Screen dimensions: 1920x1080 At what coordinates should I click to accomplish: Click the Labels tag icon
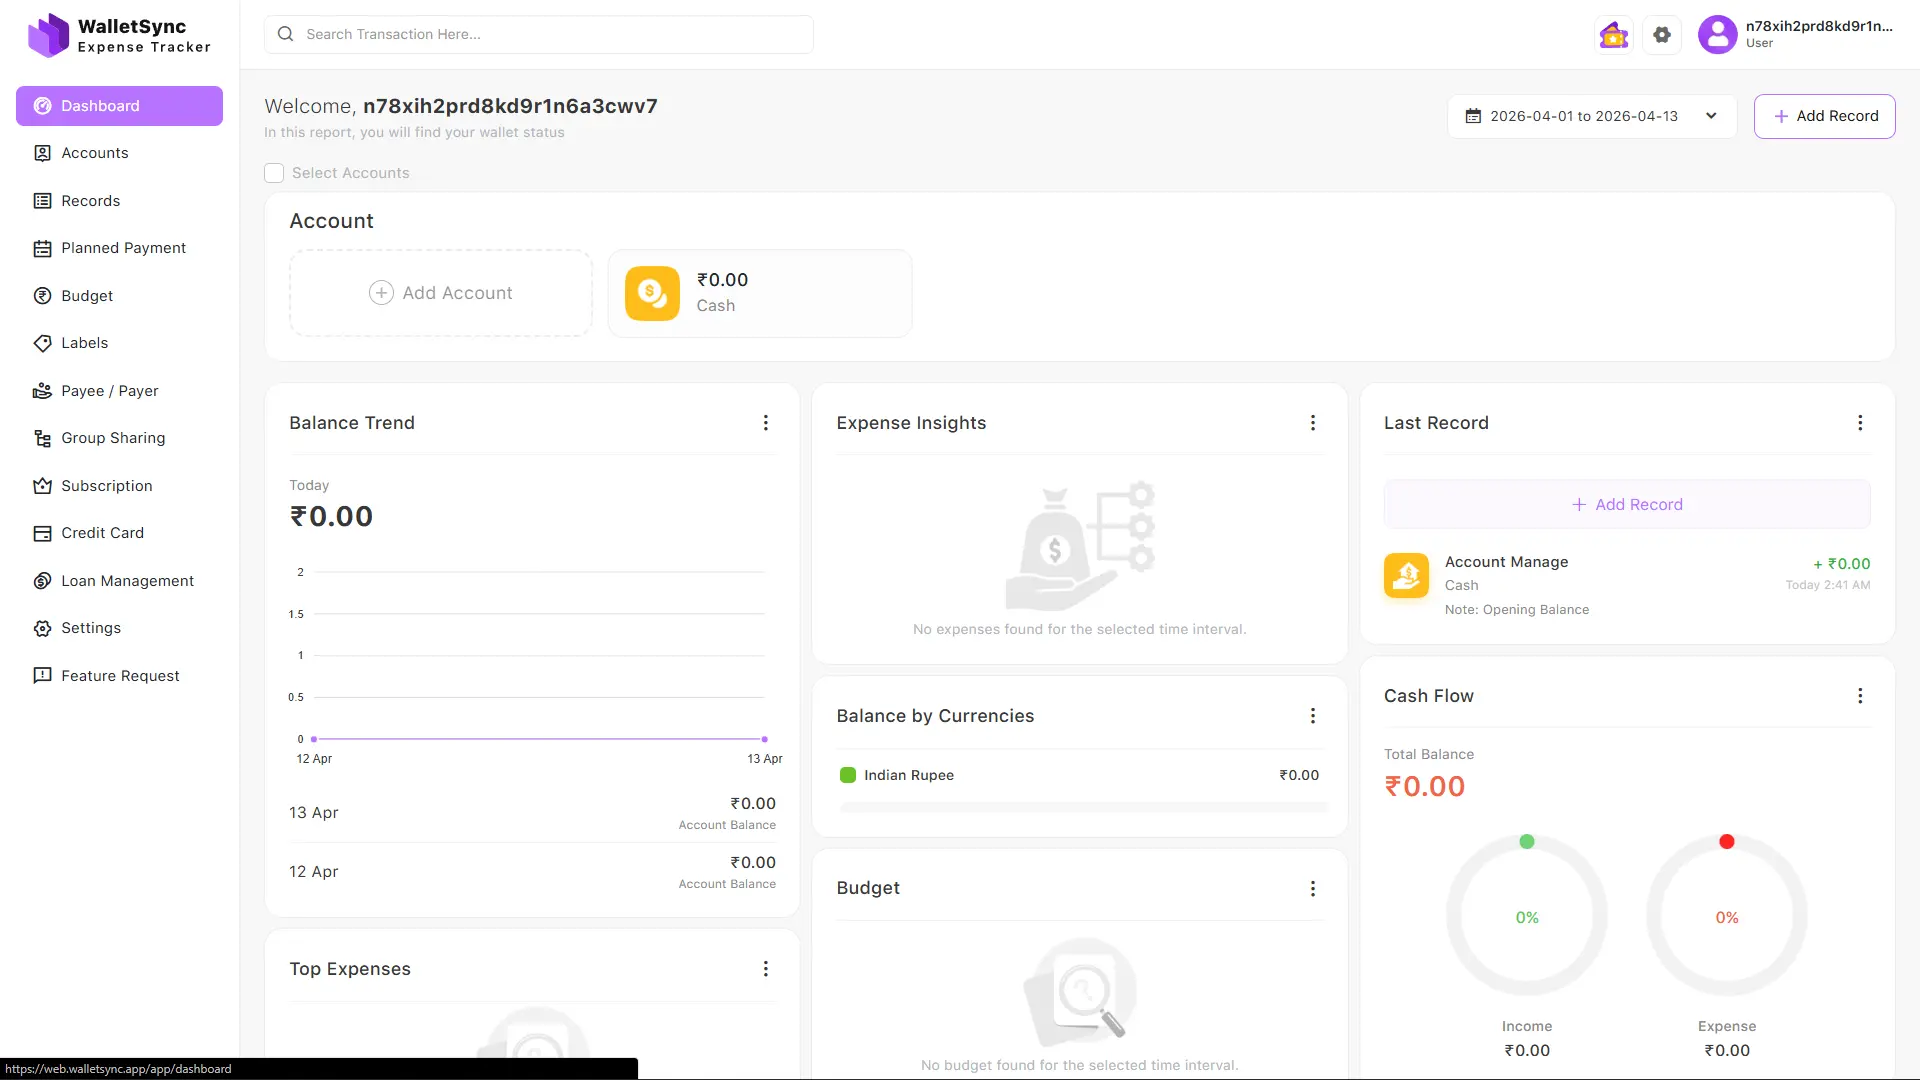(42, 343)
